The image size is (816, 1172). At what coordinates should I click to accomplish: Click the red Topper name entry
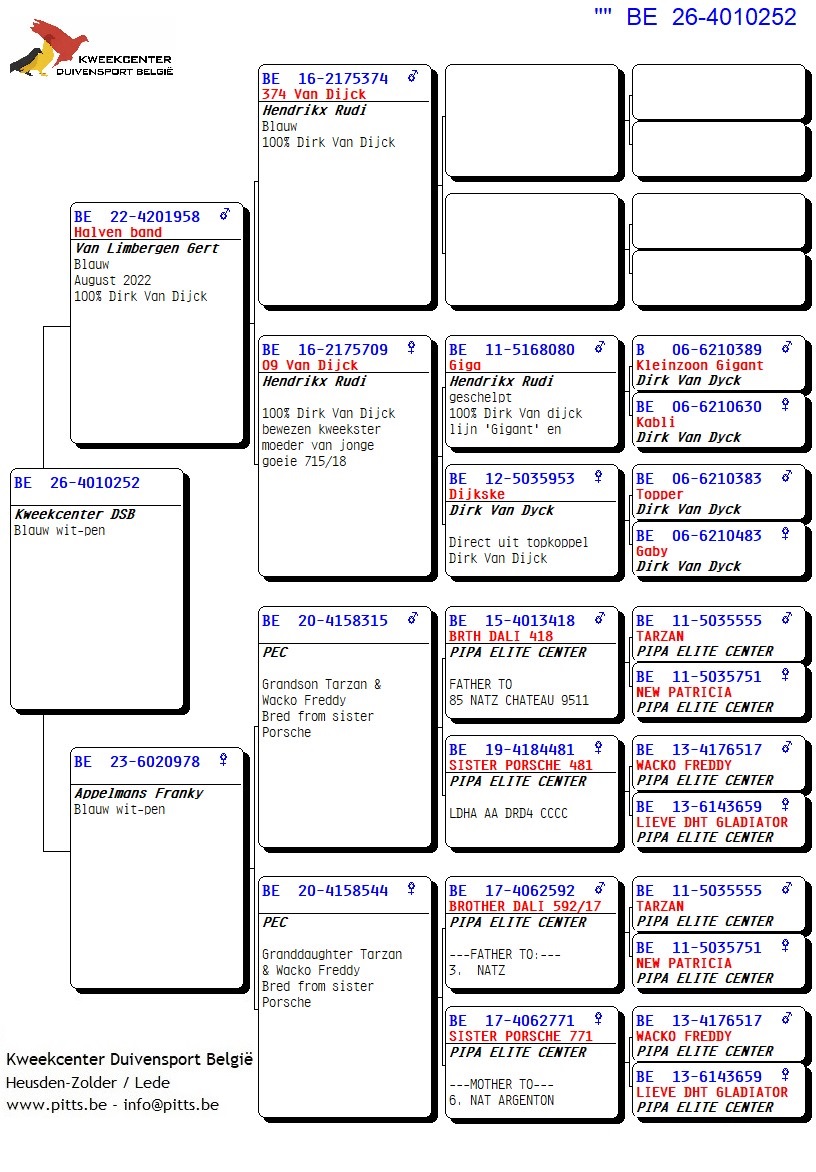tap(659, 494)
